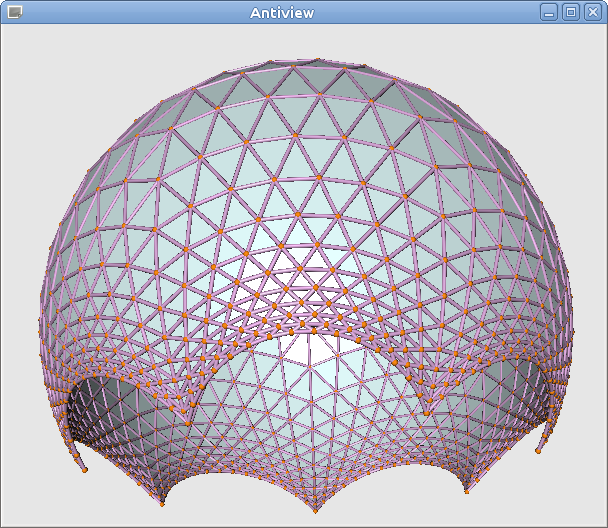608x528 pixels.
Task: Select the far-left hanging tip vertex
Action: click(x=85, y=470)
